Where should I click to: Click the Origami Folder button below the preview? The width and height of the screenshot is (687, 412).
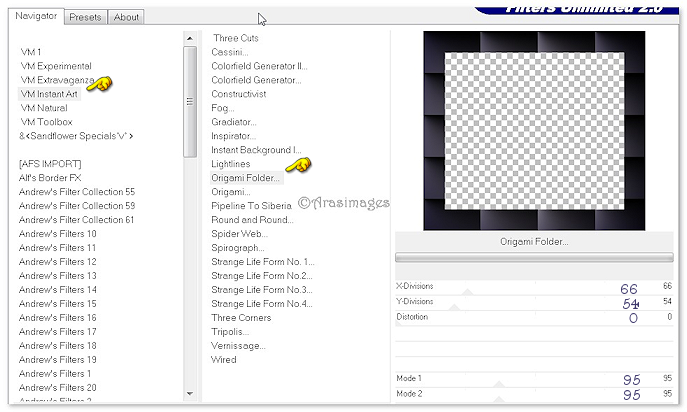coord(534,241)
